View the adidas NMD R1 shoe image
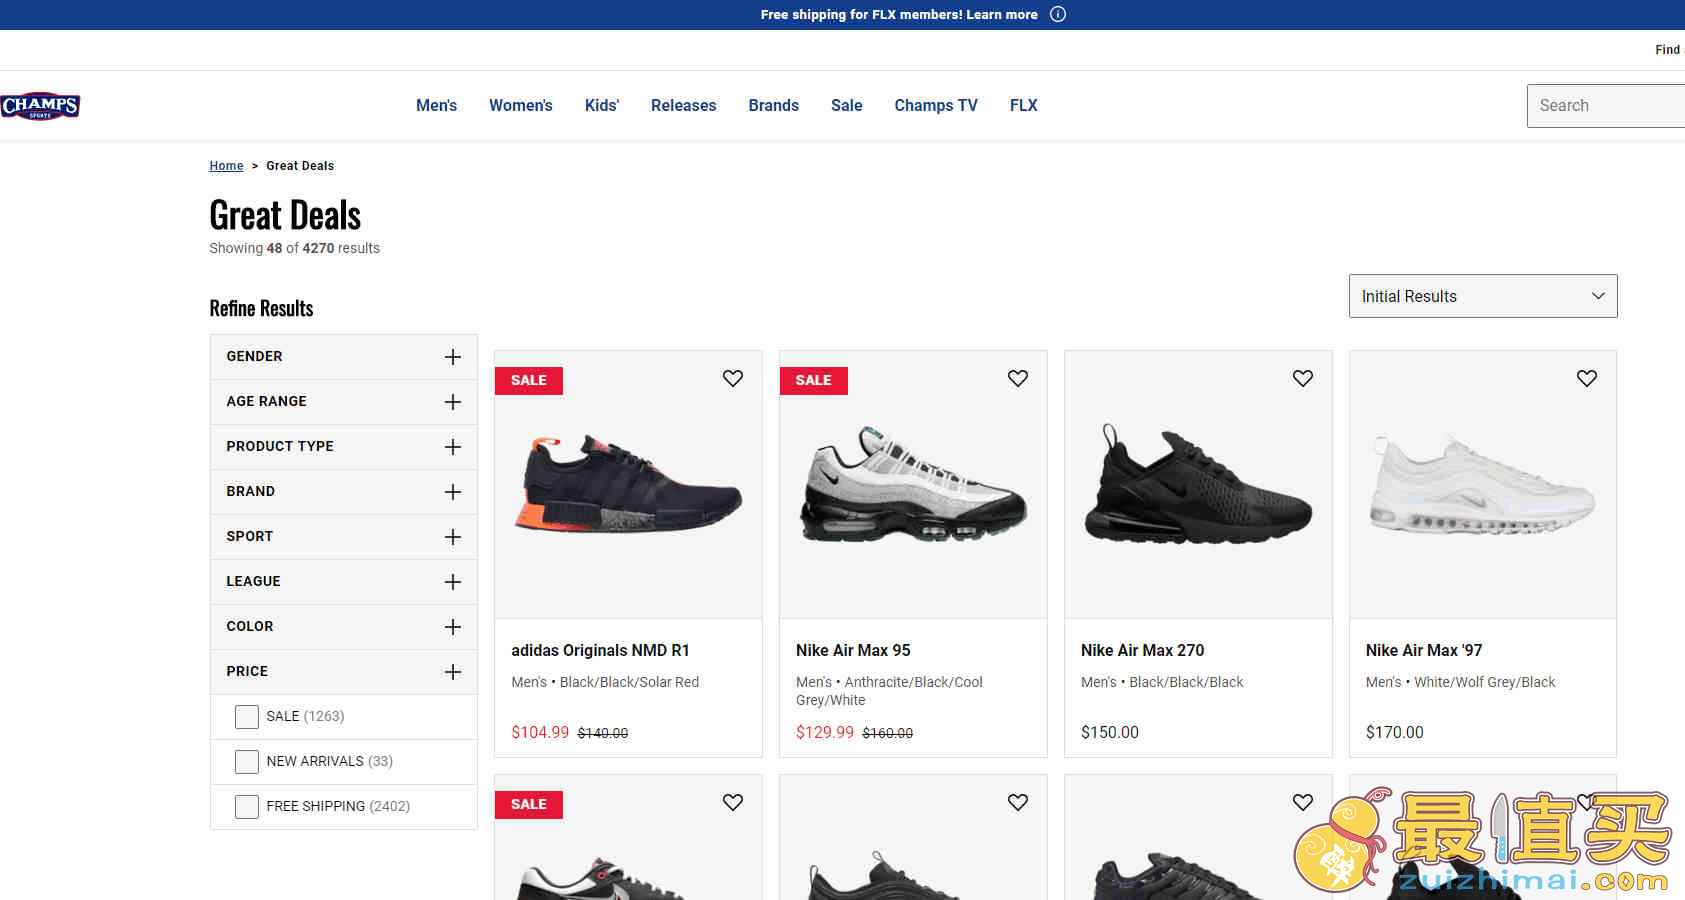Screen dimensions: 1685x900 pyautogui.click(x=628, y=484)
